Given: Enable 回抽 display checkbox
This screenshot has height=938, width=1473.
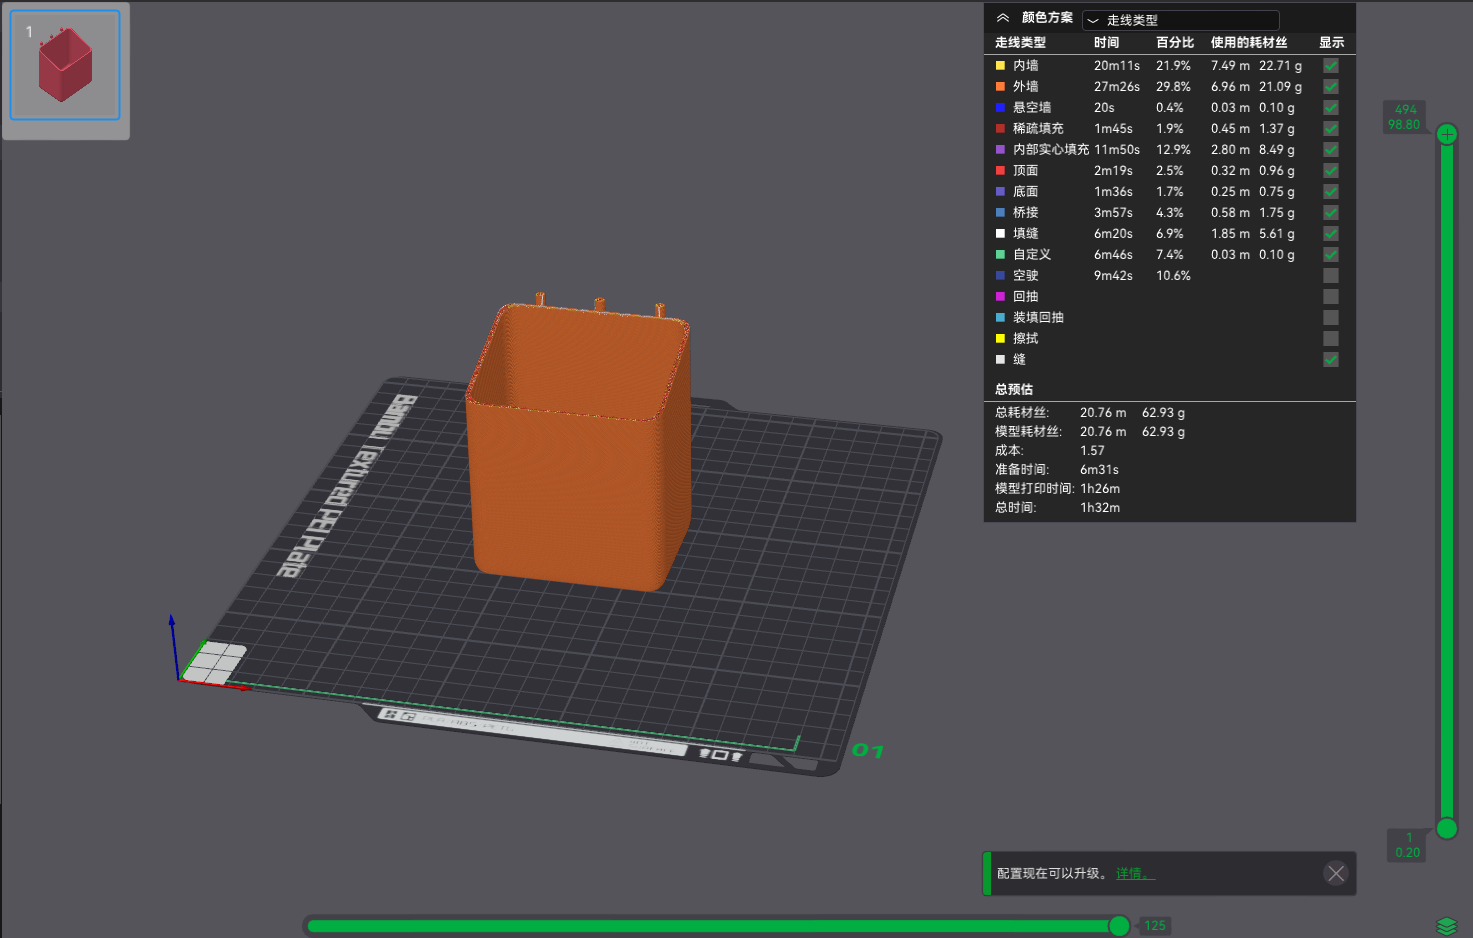Looking at the screenshot, I should [1331, 296].
